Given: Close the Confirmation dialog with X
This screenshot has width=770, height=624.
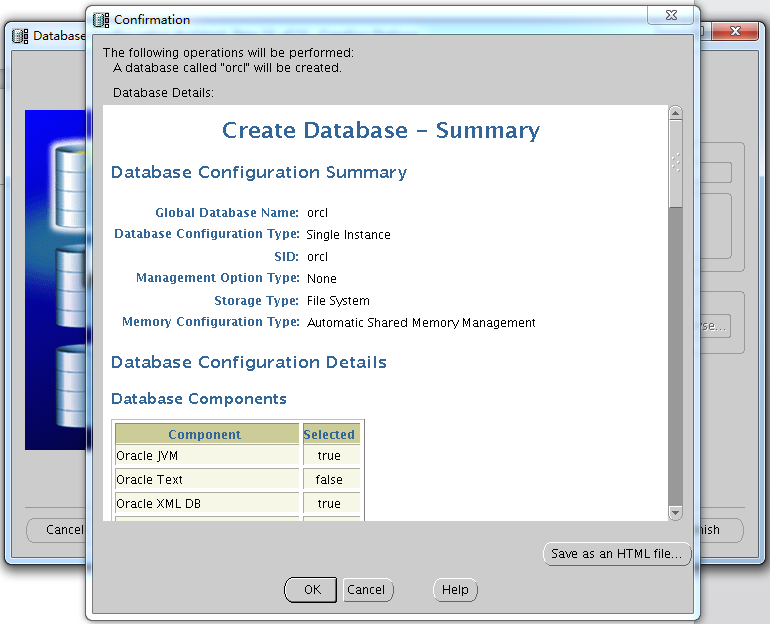Looking at the screenshot, I should point(671,15).
